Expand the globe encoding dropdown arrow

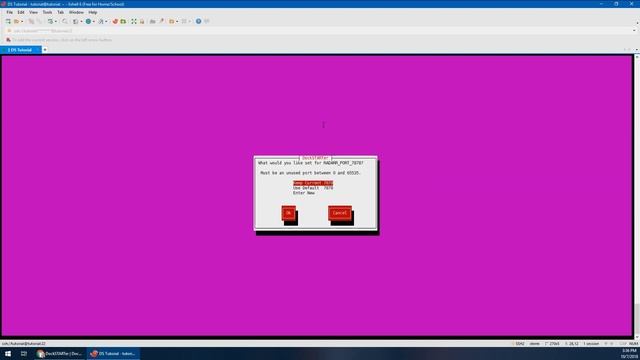[94, 22]
